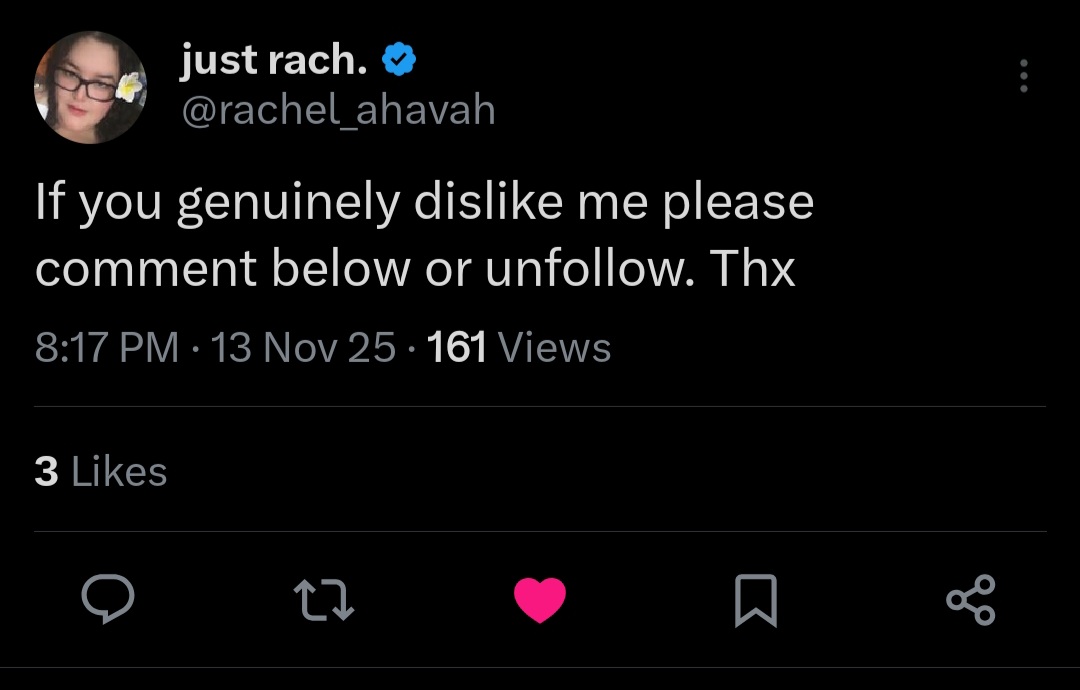The image size is (1080, 690).
Task: Click the blue verified checkmark badge
Action: [400, 62]
